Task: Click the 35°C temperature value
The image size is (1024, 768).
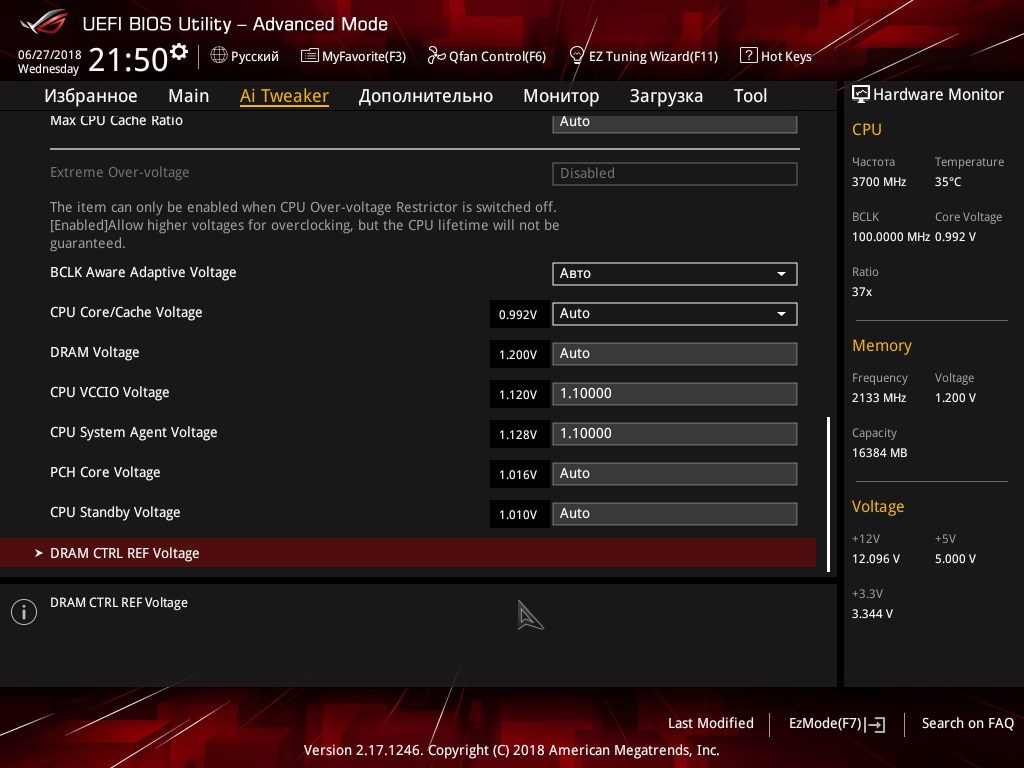Action: [948, 182]
